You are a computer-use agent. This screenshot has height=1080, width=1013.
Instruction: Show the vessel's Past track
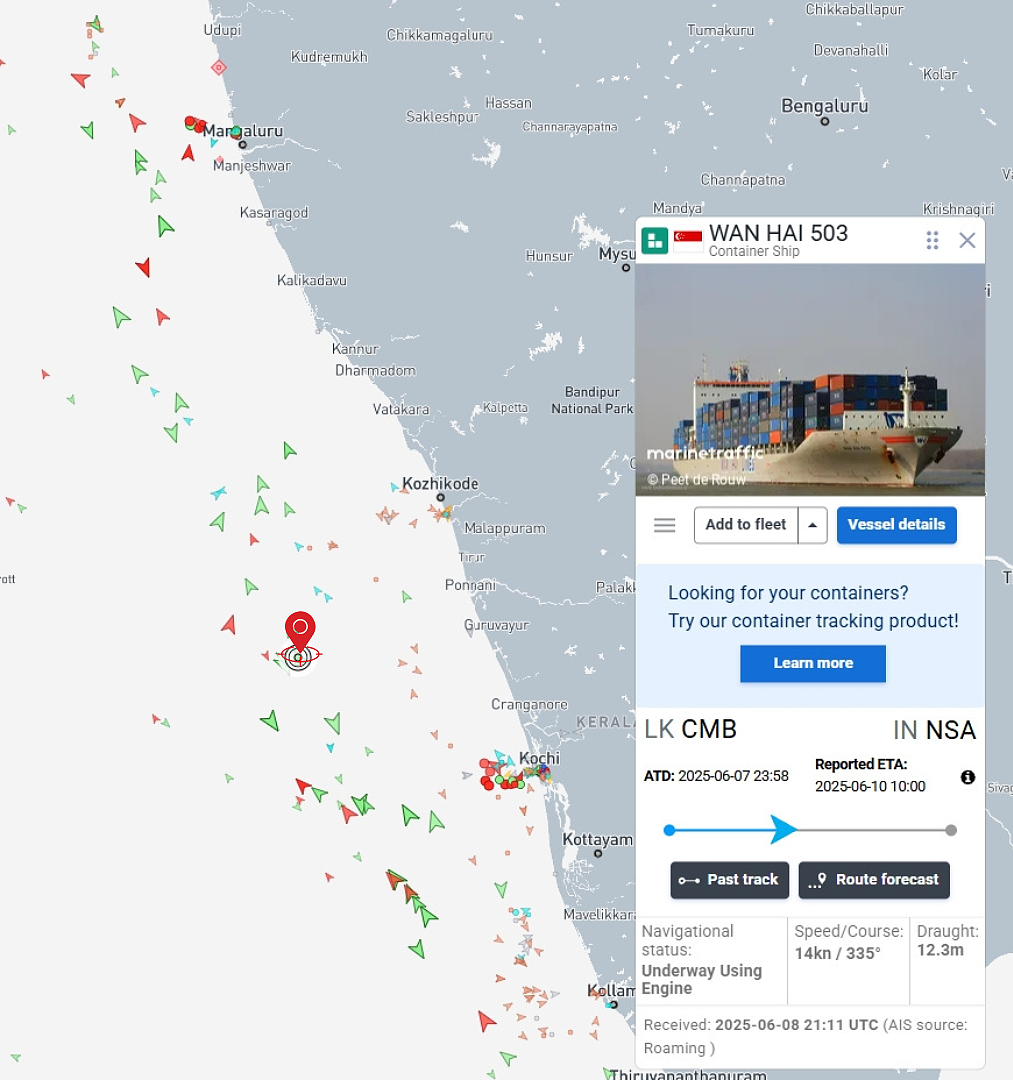pyautogui.click(x=729, y=880)
